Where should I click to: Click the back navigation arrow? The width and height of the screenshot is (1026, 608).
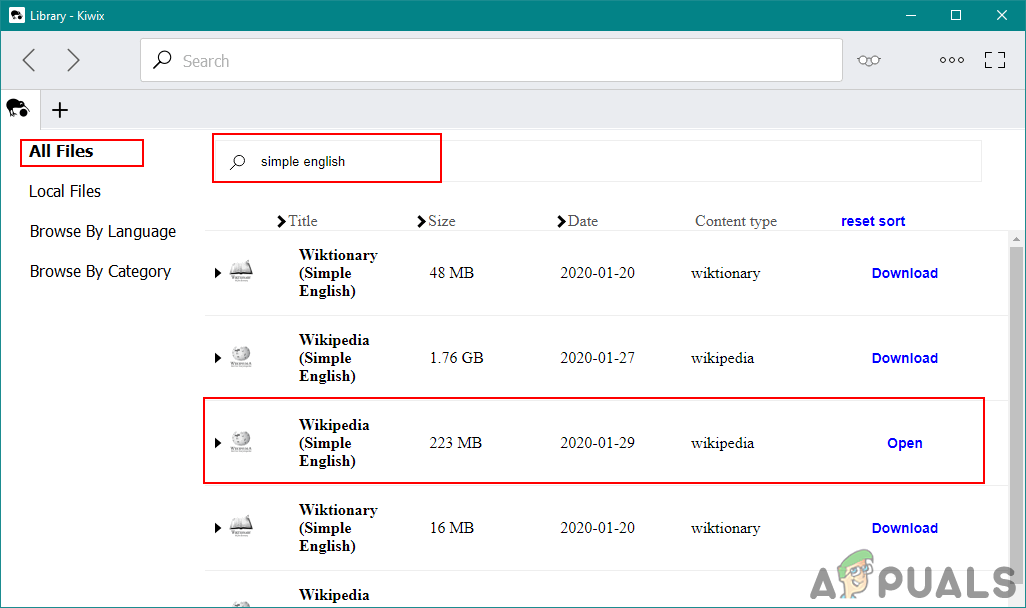pos(29,61)
